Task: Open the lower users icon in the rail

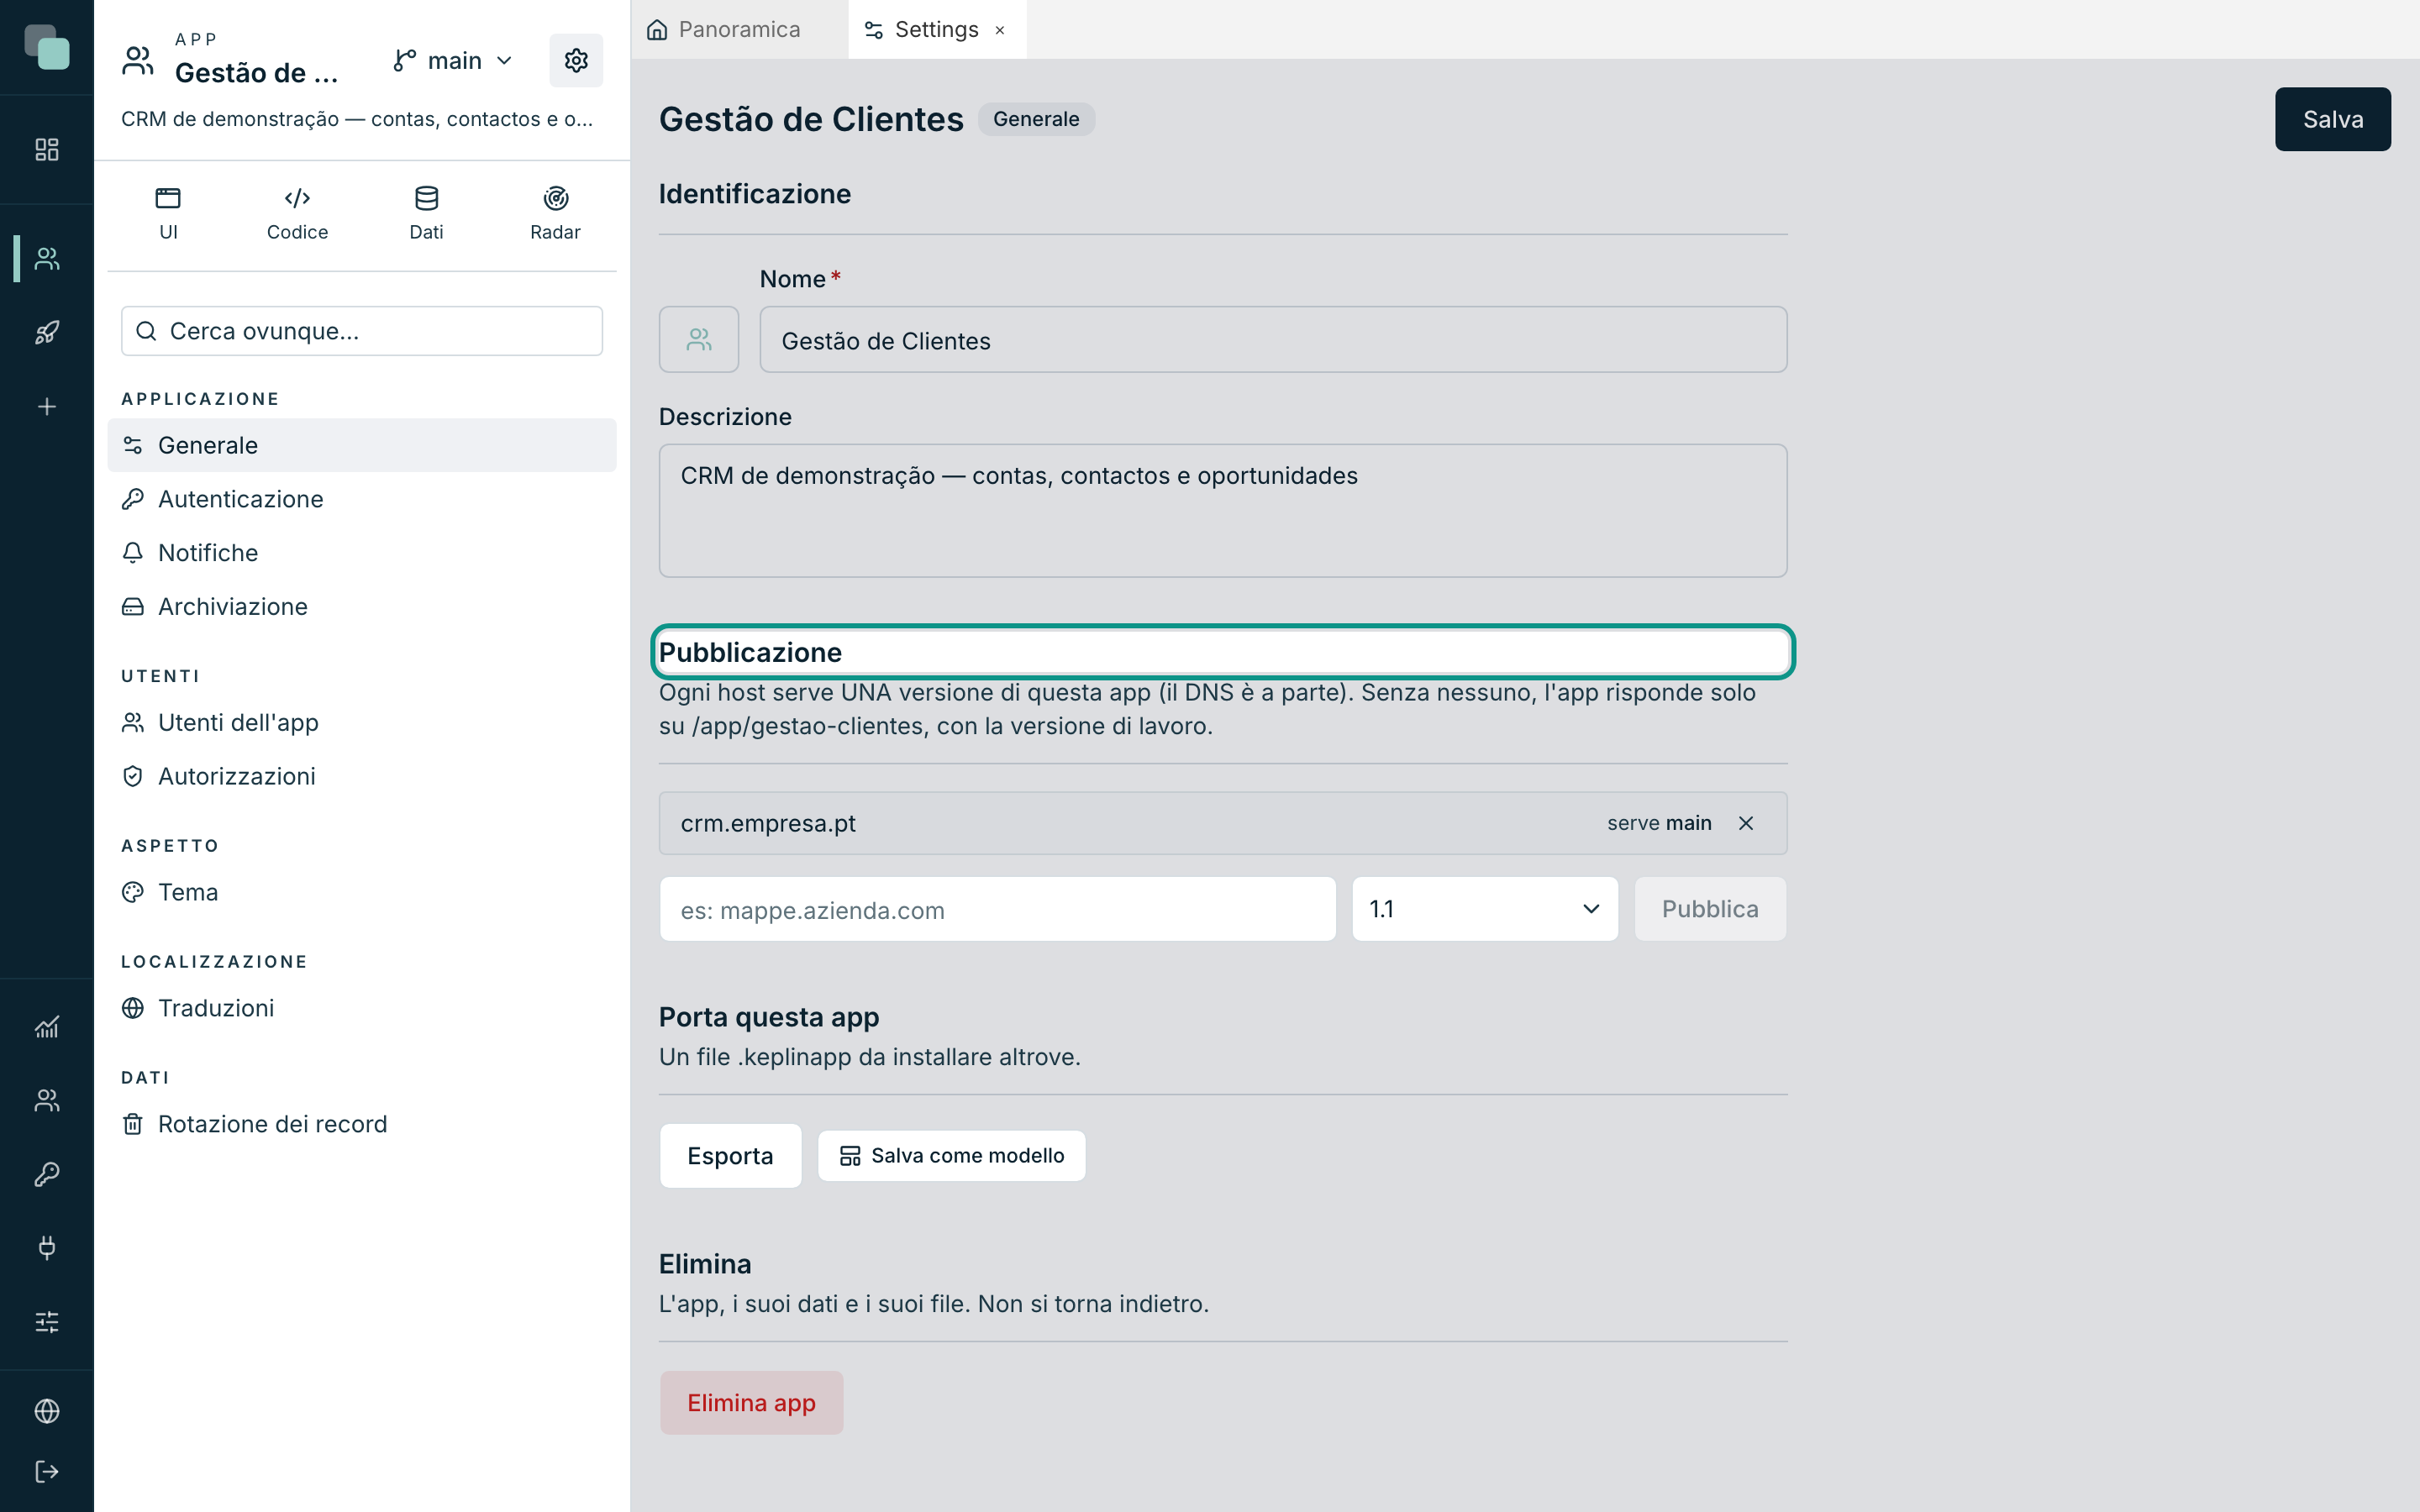Action: point(47,1100)
